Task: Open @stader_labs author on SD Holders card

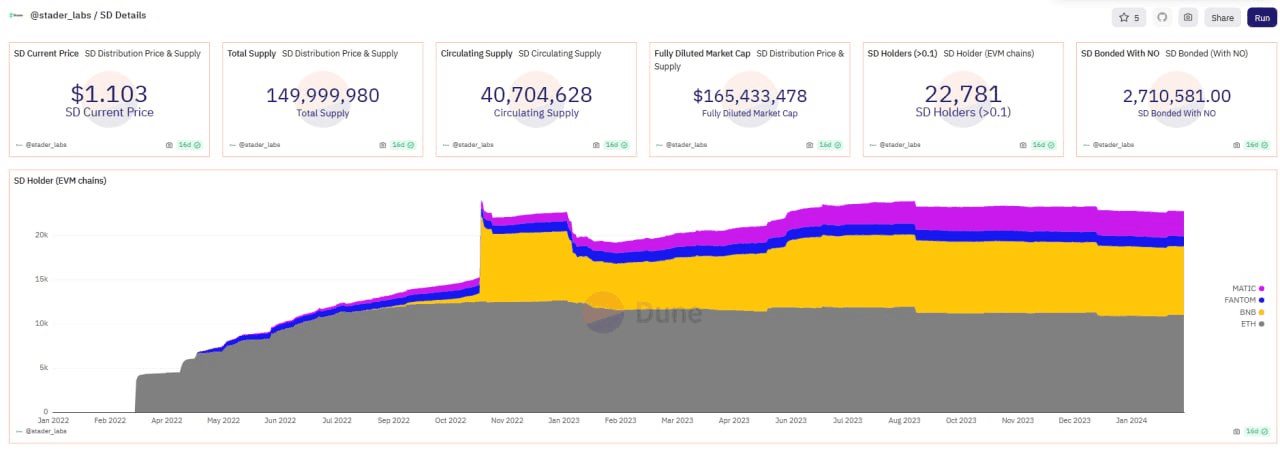Action: pyautogui.click(x=900, y=145)
